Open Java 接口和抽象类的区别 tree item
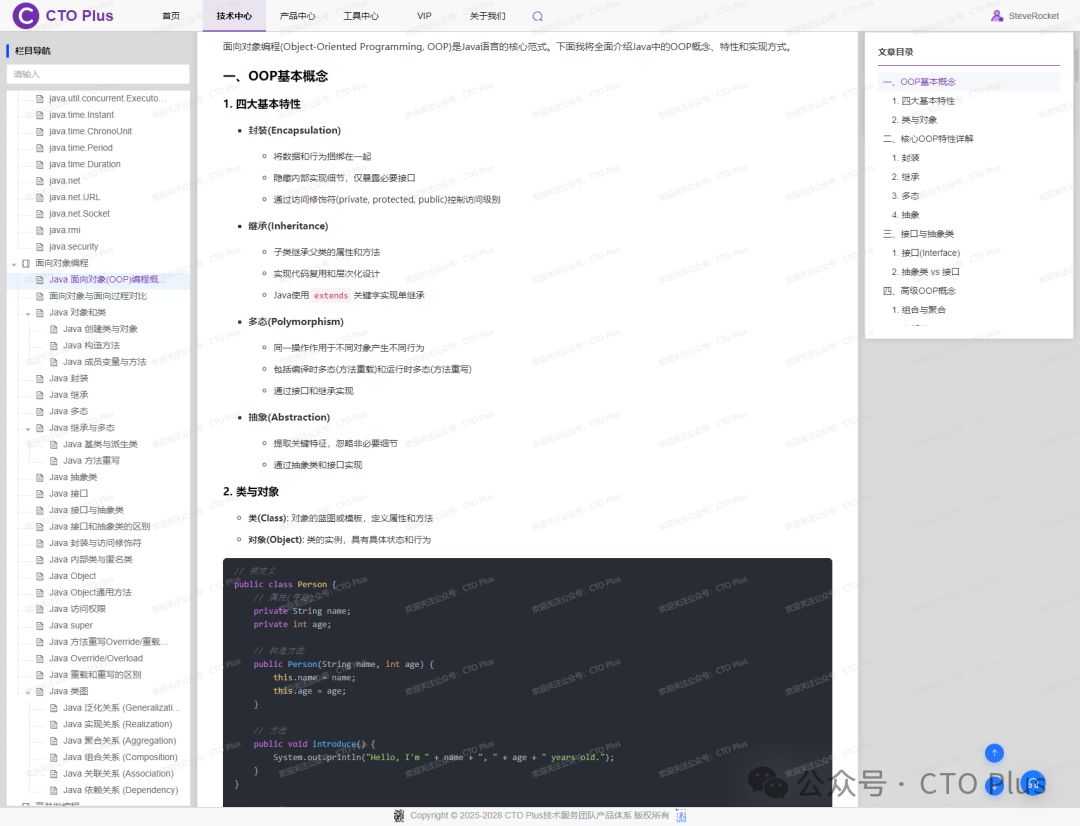Image resolution: width=1080 pixels, height=826 pixels. click(x=100, y=526)
